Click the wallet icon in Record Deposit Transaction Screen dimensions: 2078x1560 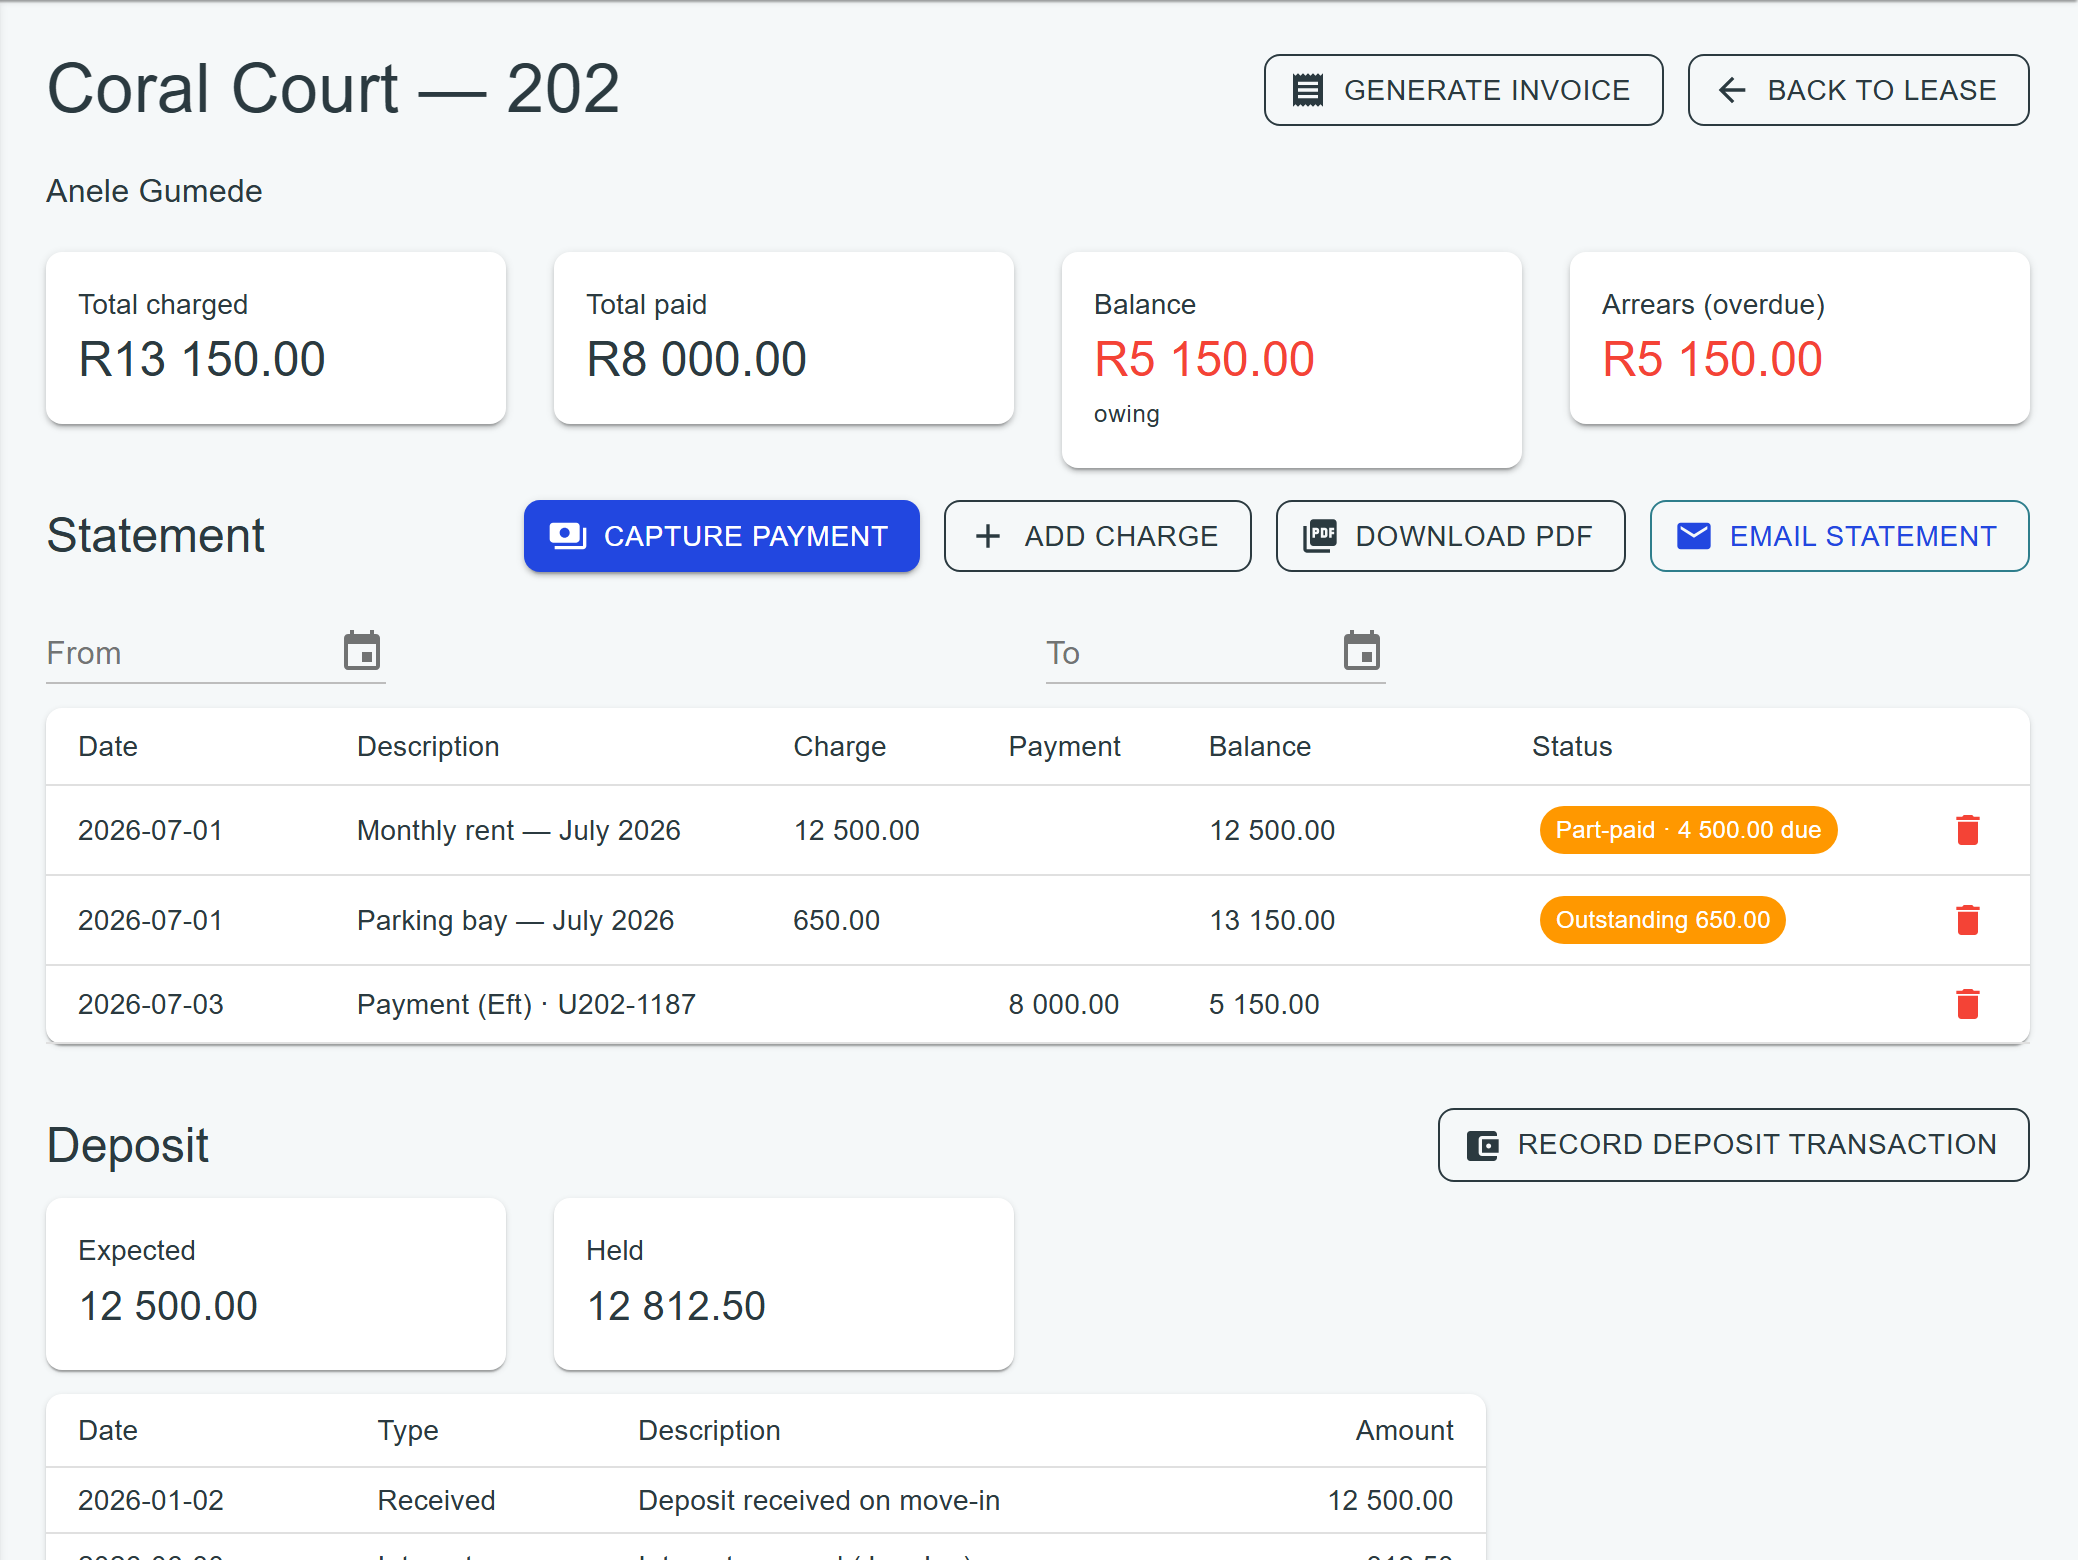tap(1482, 1145)
